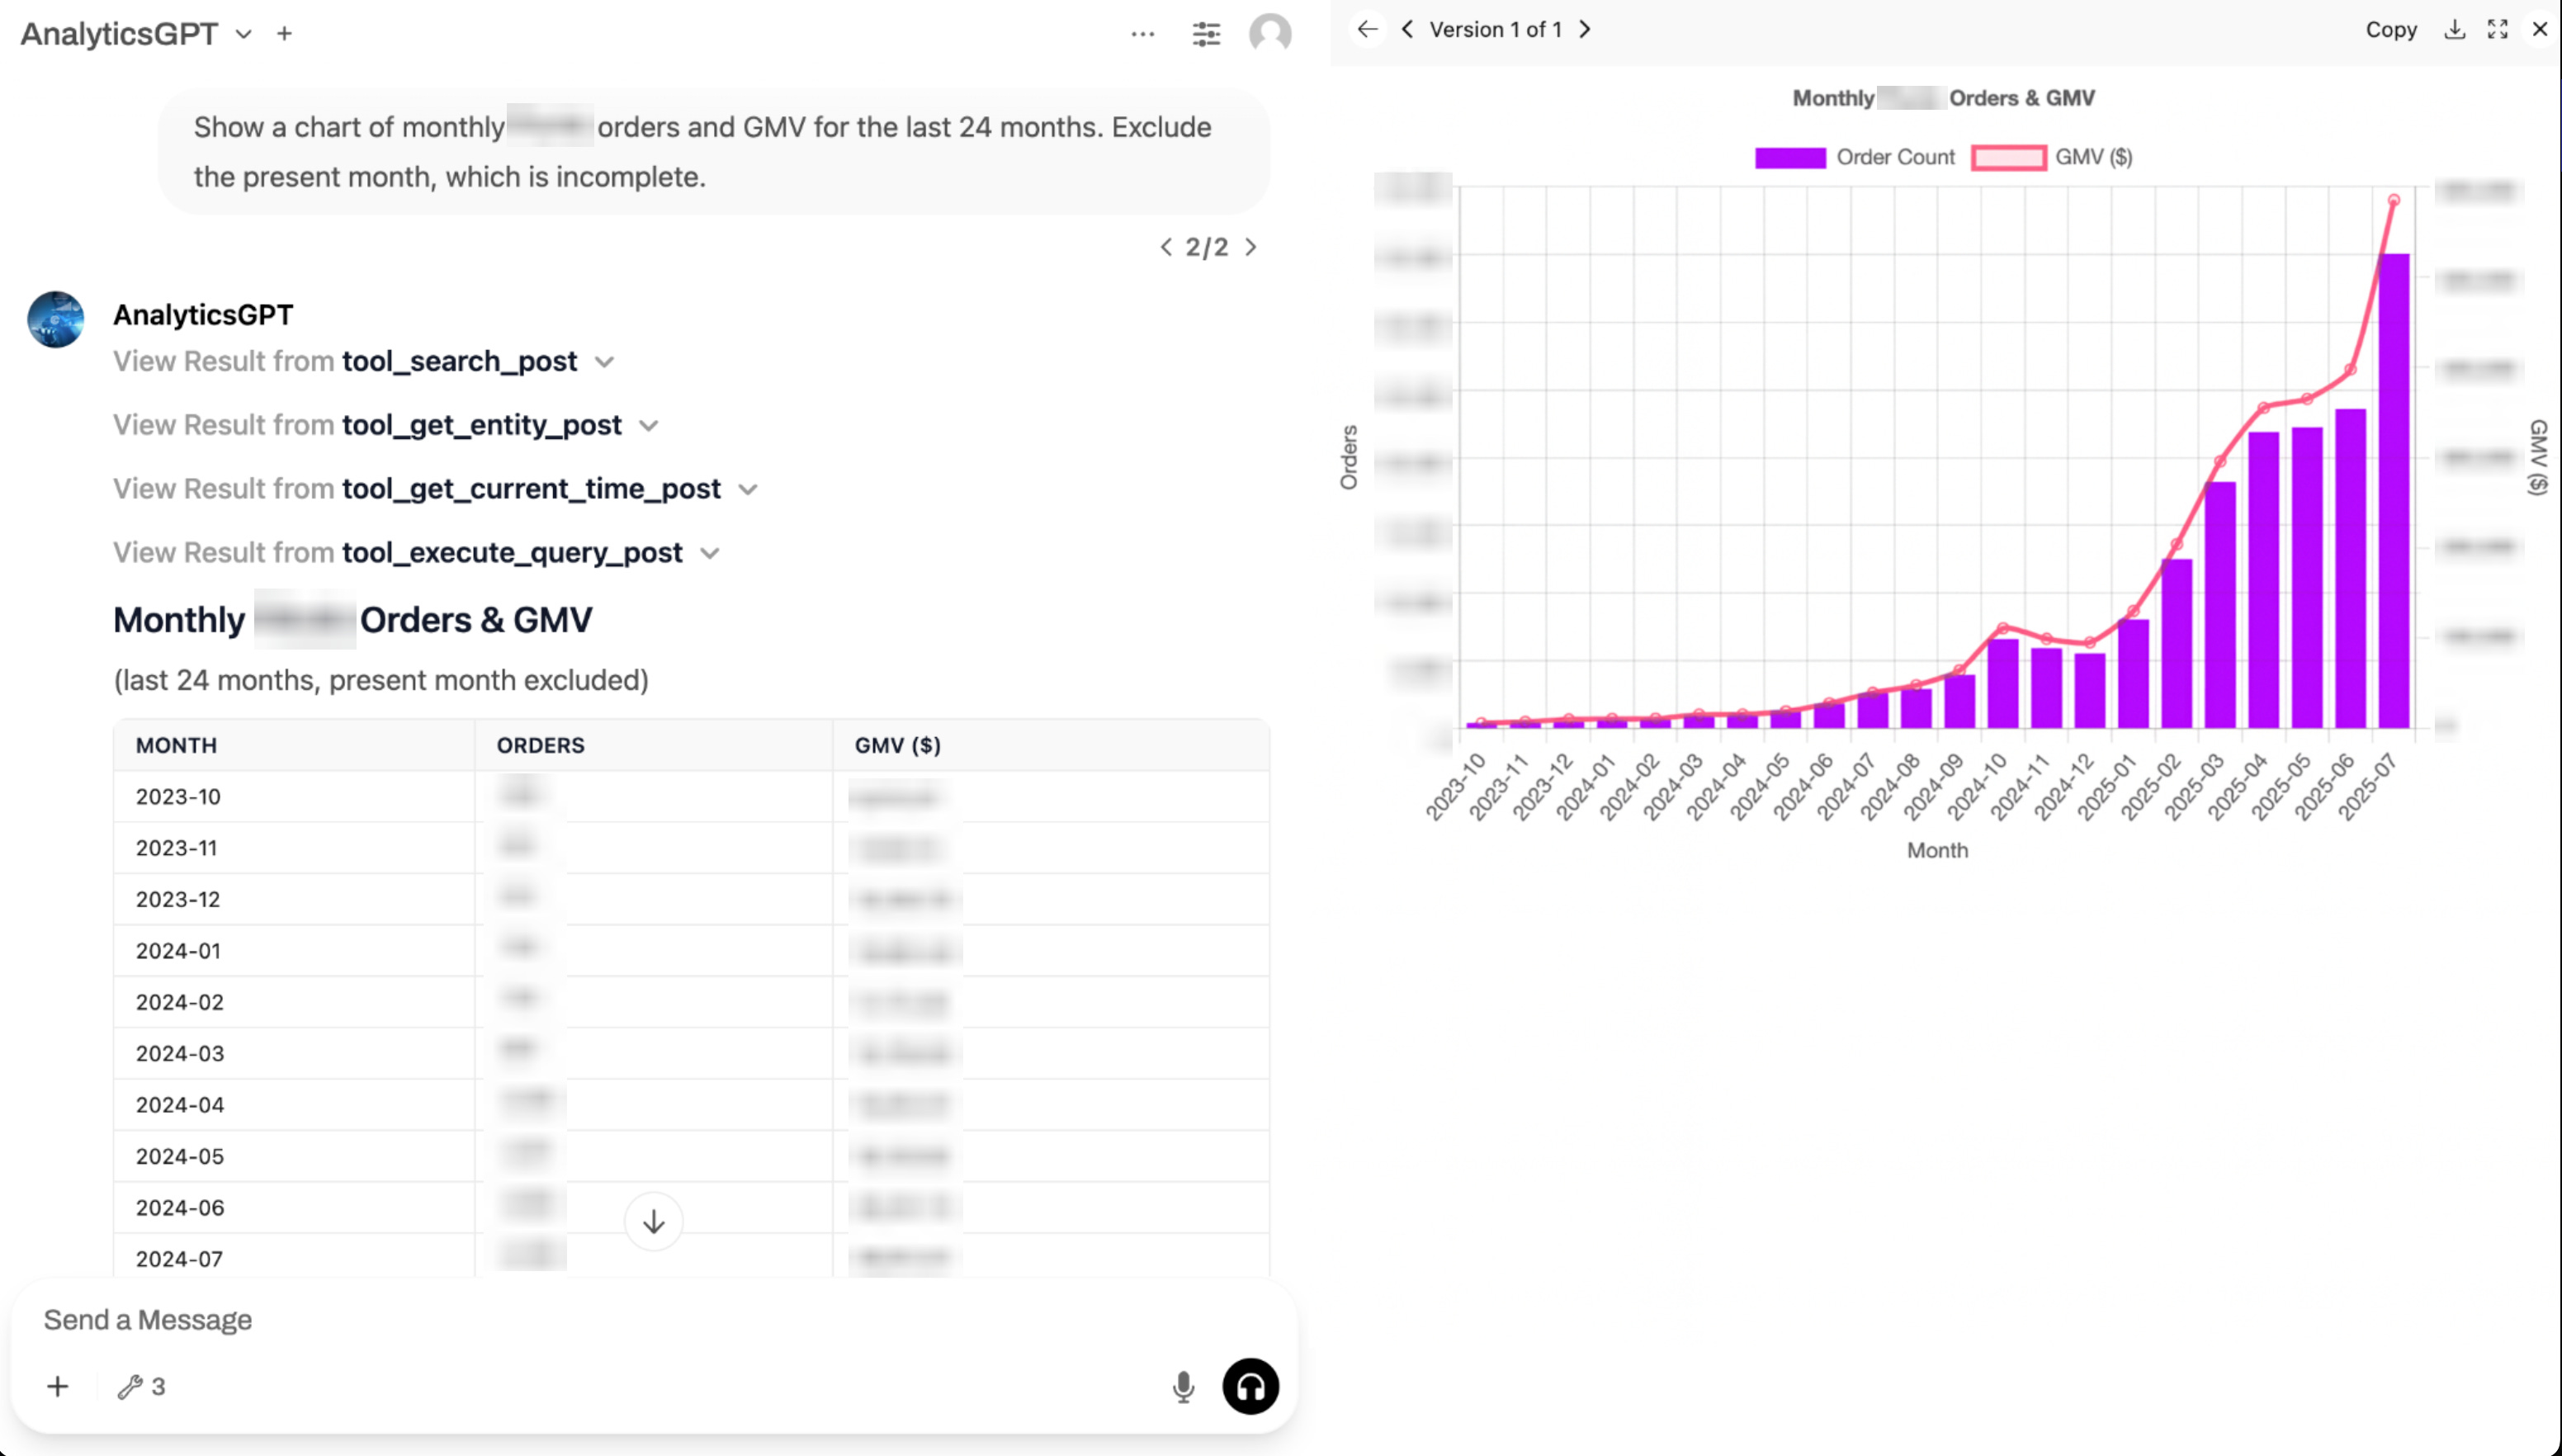This screenshot has width=2562, height=1456.
Task: Open the tools wrench toggle showing 3
Action: (141, 1387)
